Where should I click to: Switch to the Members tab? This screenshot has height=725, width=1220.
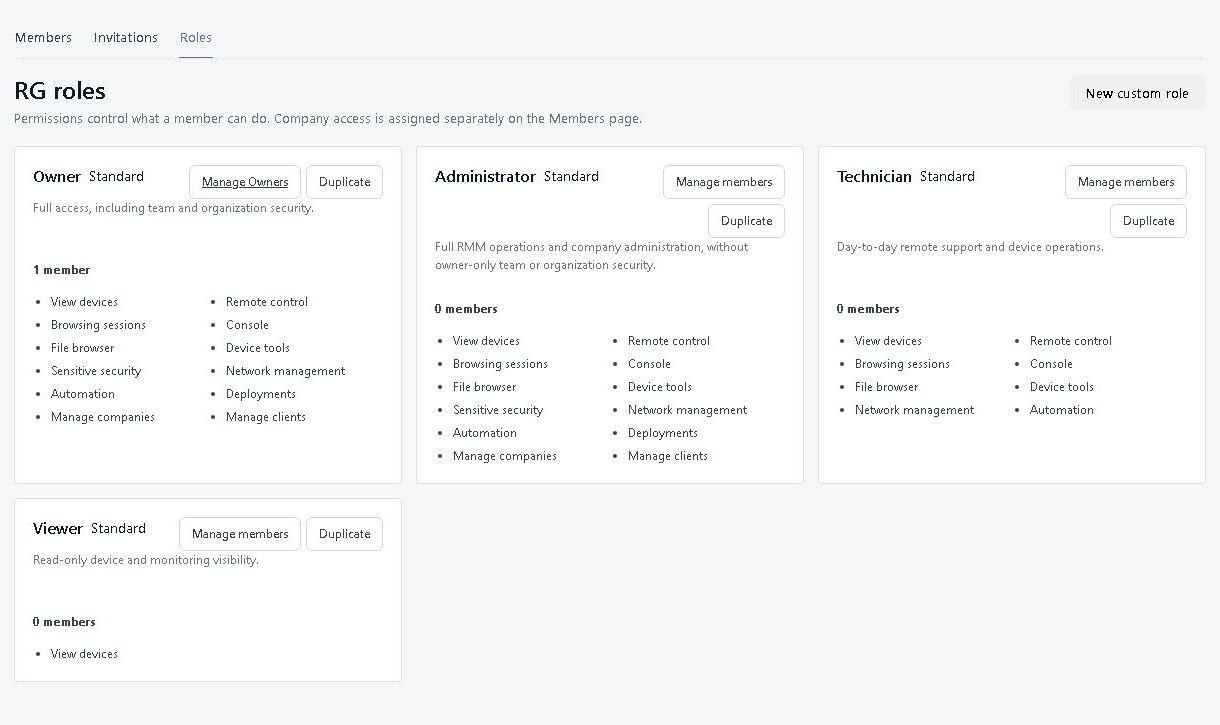point(43,38)
